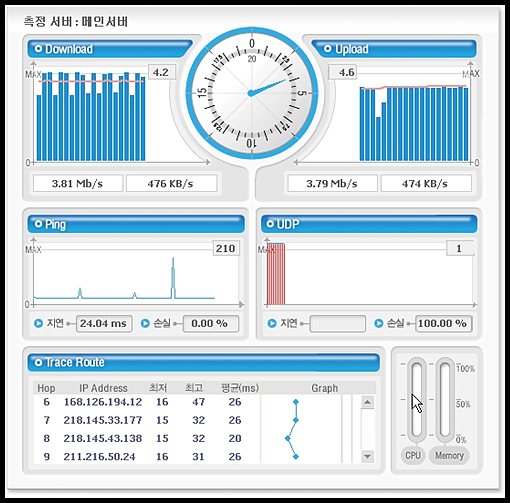The image size is (510, 503).
Task: Click the highest ping spike in graph
Action: tap(173, 277)
